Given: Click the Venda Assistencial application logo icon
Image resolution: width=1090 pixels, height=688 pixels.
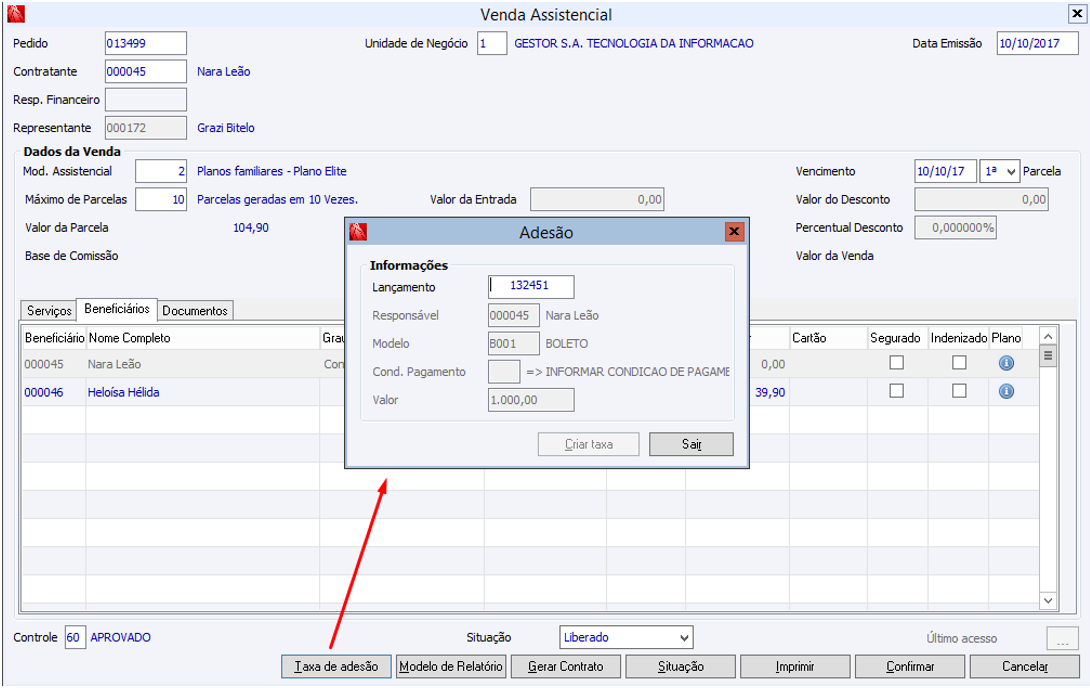Looking at the screenshot, I should (x=16, y=13).
